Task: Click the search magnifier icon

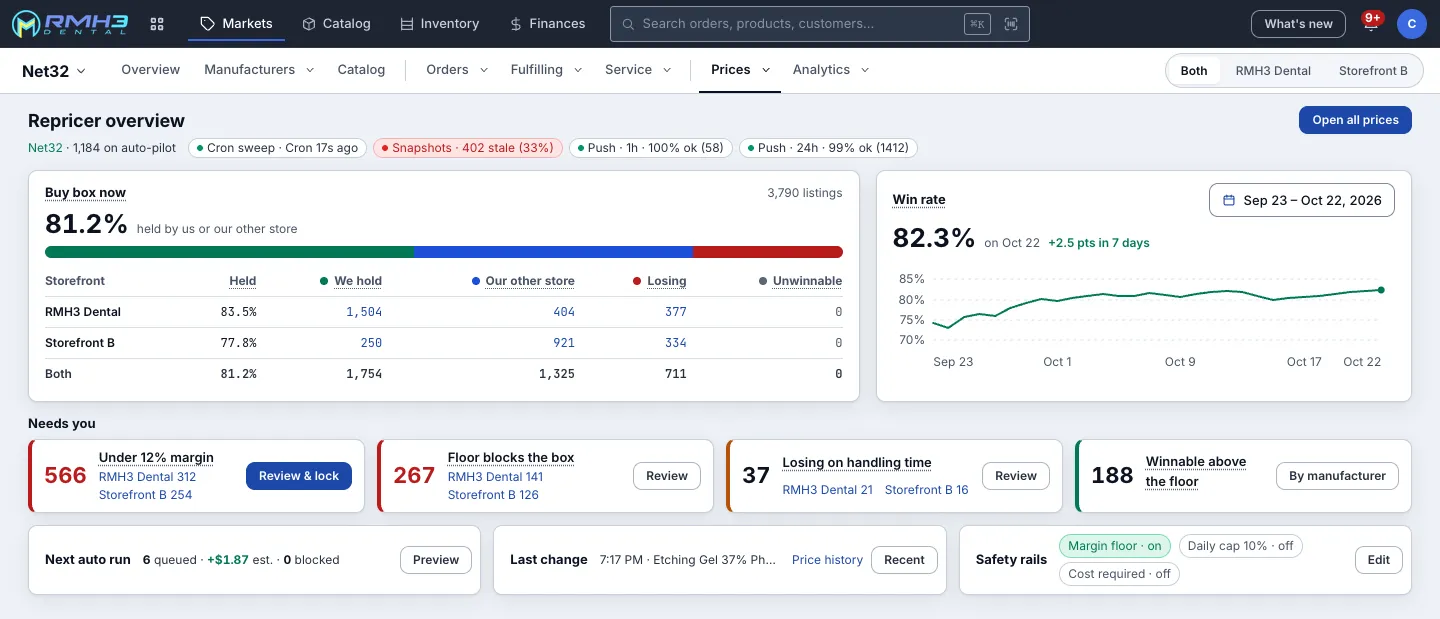Action: click(628, 24)
